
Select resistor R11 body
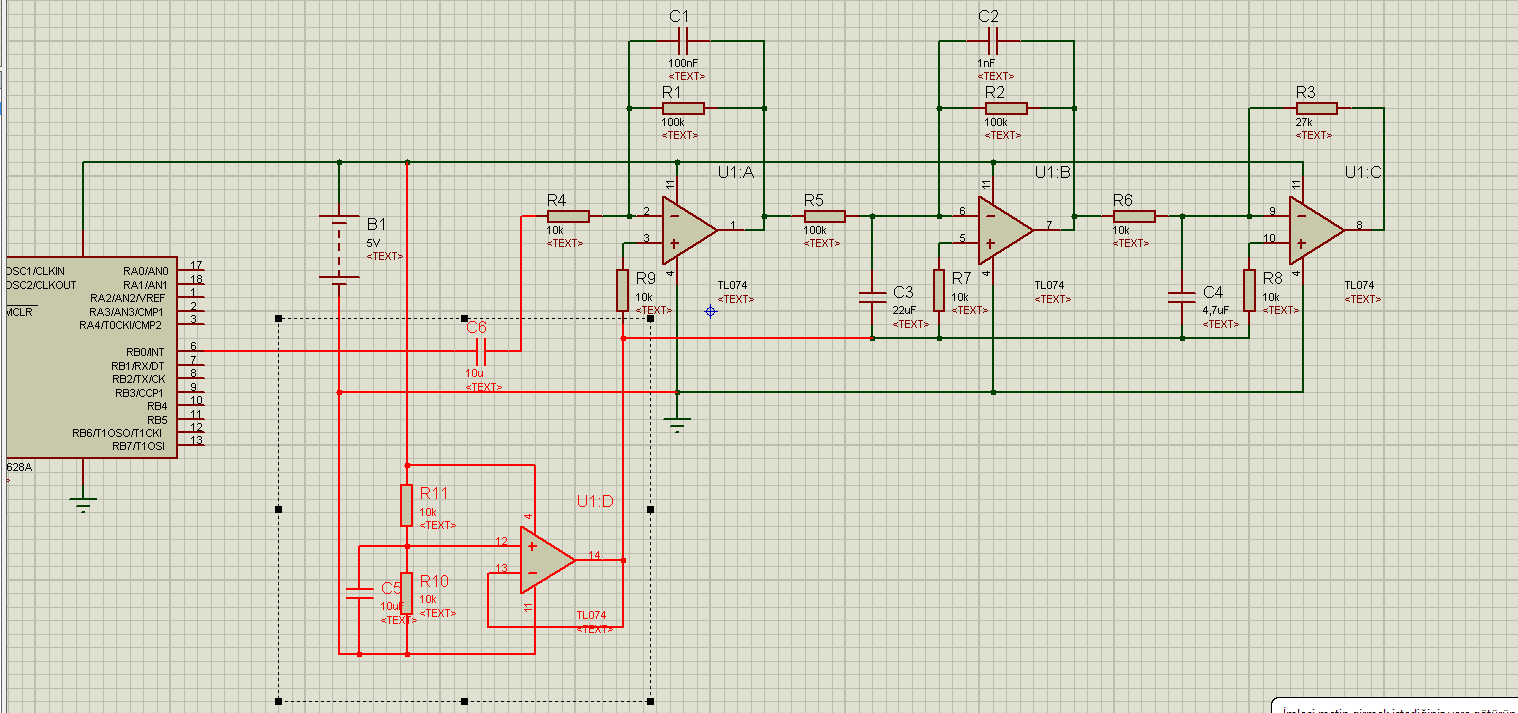(x=407, y=505)
